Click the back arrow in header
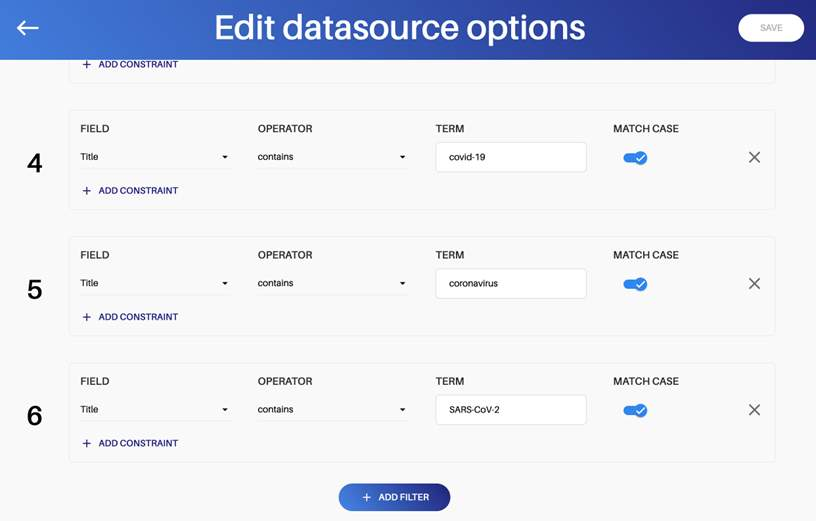The width and height of the screenshot is (816, 521). tap(28, 28)
